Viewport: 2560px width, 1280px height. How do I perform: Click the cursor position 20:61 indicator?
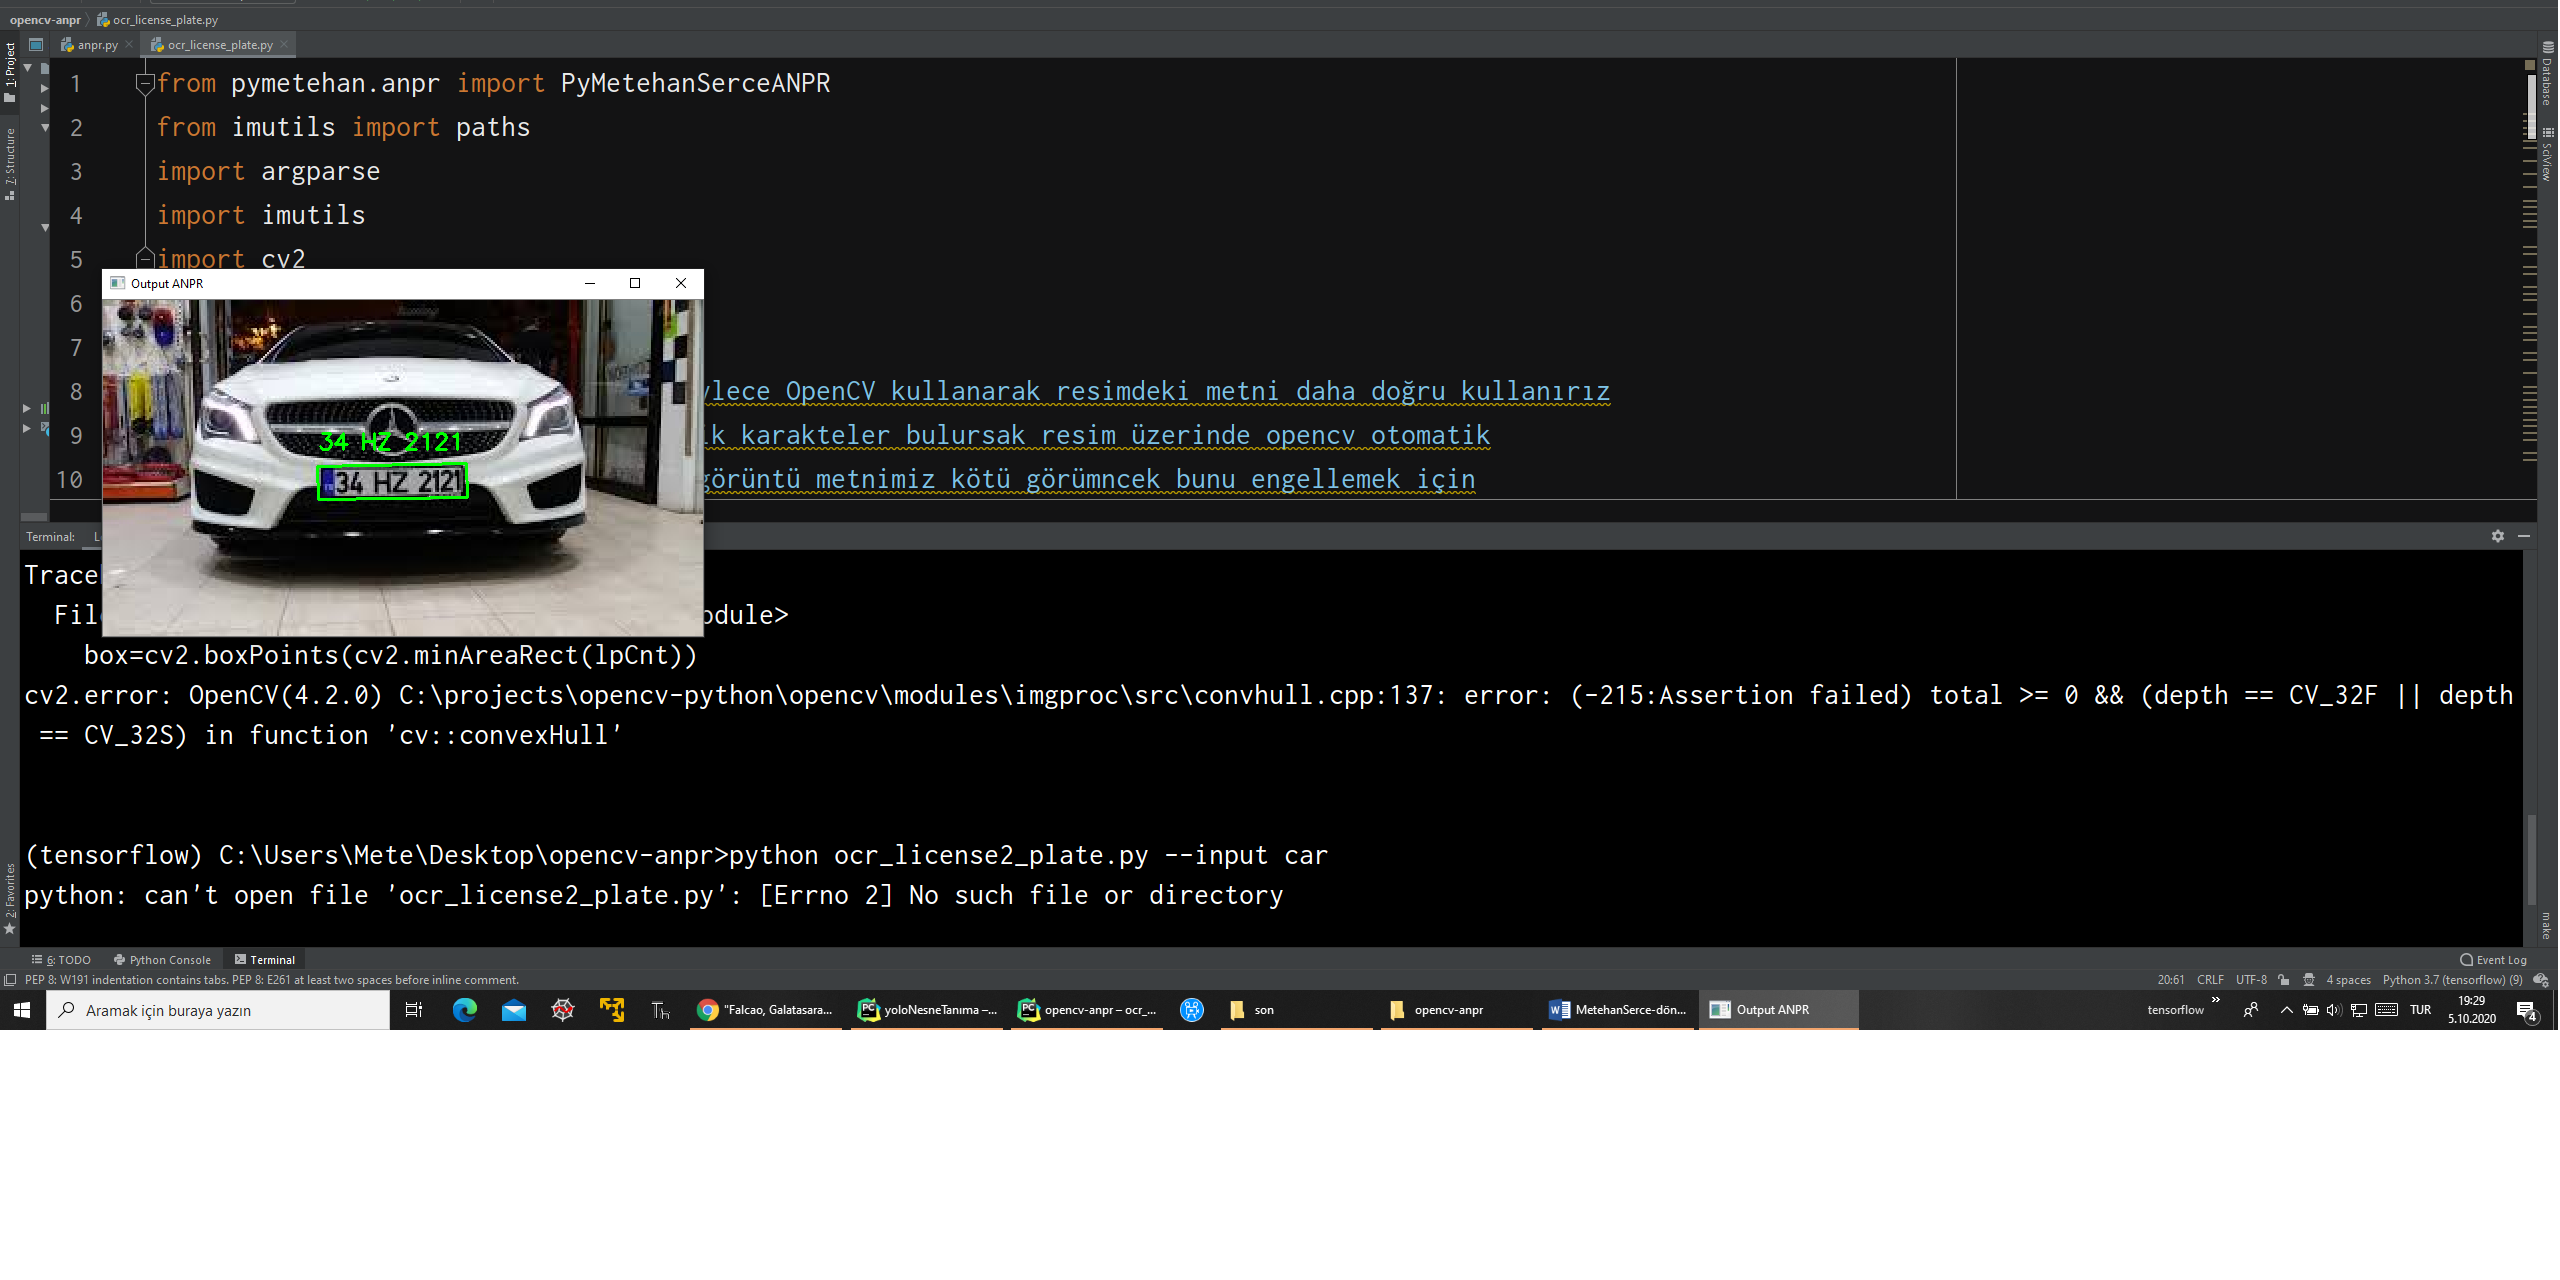click(x=2170, y=980)
